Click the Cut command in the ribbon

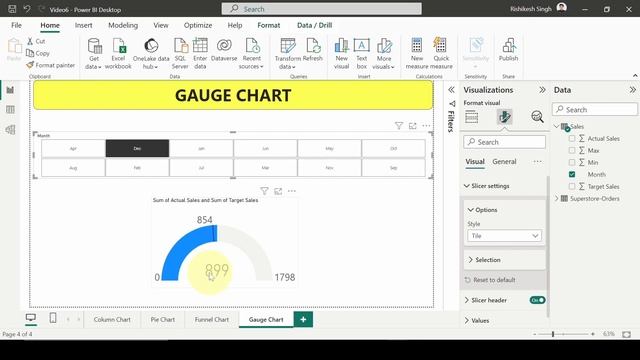36,41
